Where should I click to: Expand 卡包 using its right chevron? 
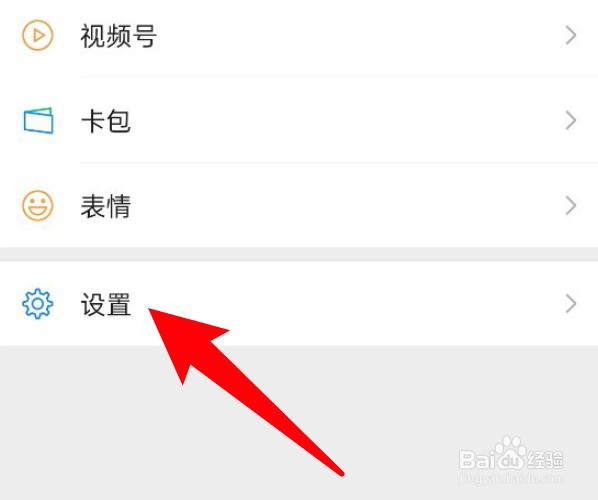[x=571, y=121]
